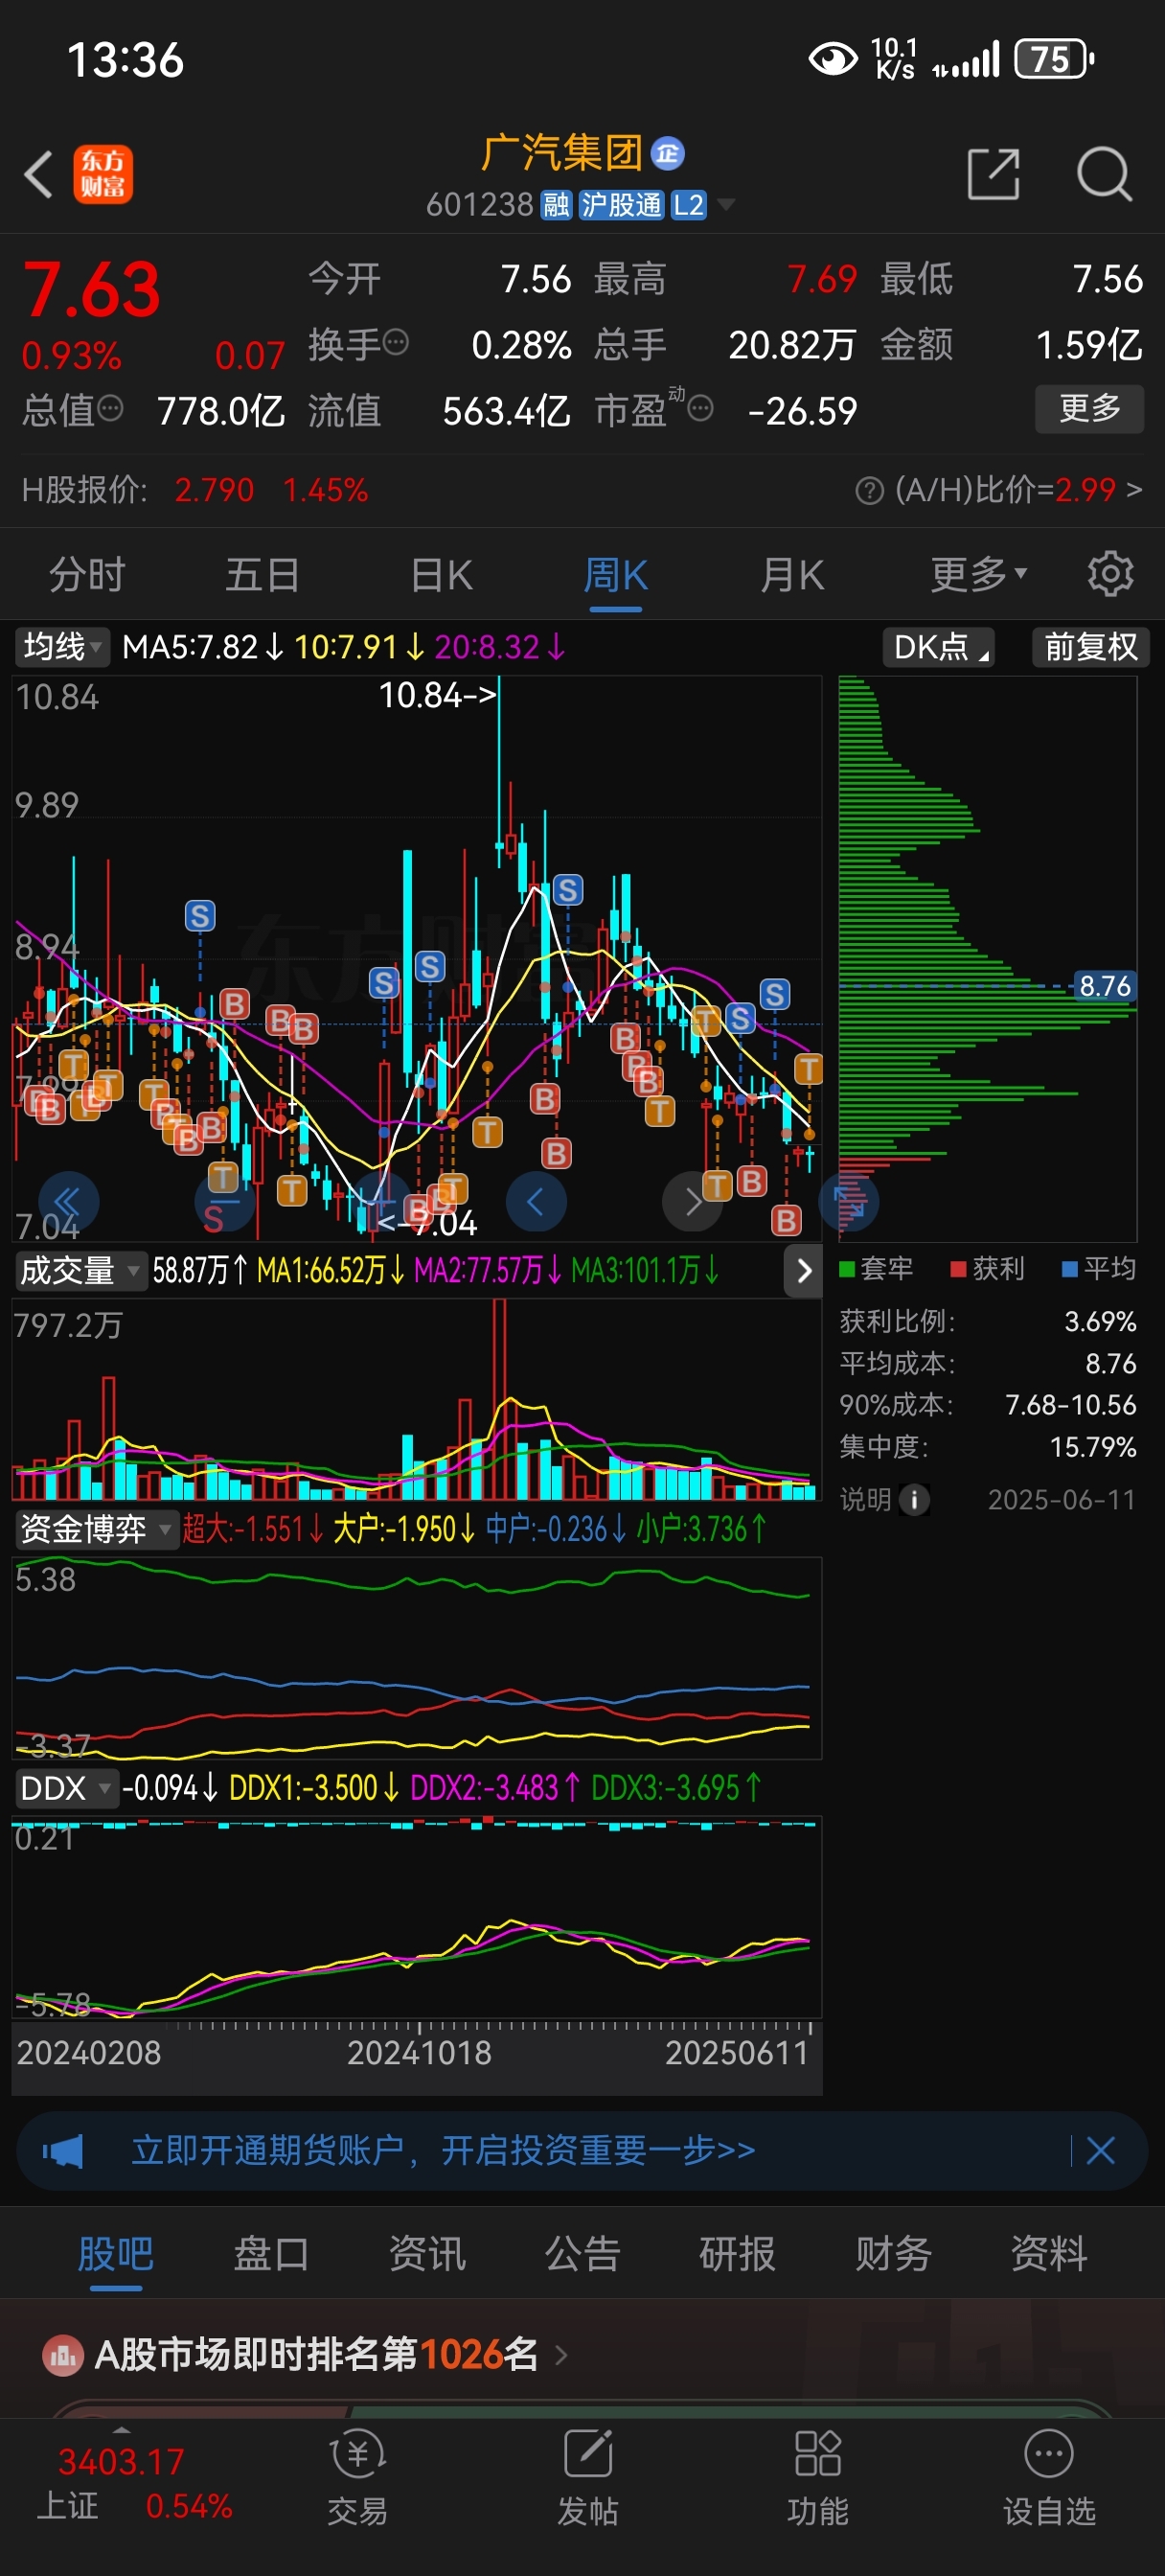Viewport: 1165px width, 2576px height.
Task: Tap the red ranking chart icon
Action: coord(62,2355)
